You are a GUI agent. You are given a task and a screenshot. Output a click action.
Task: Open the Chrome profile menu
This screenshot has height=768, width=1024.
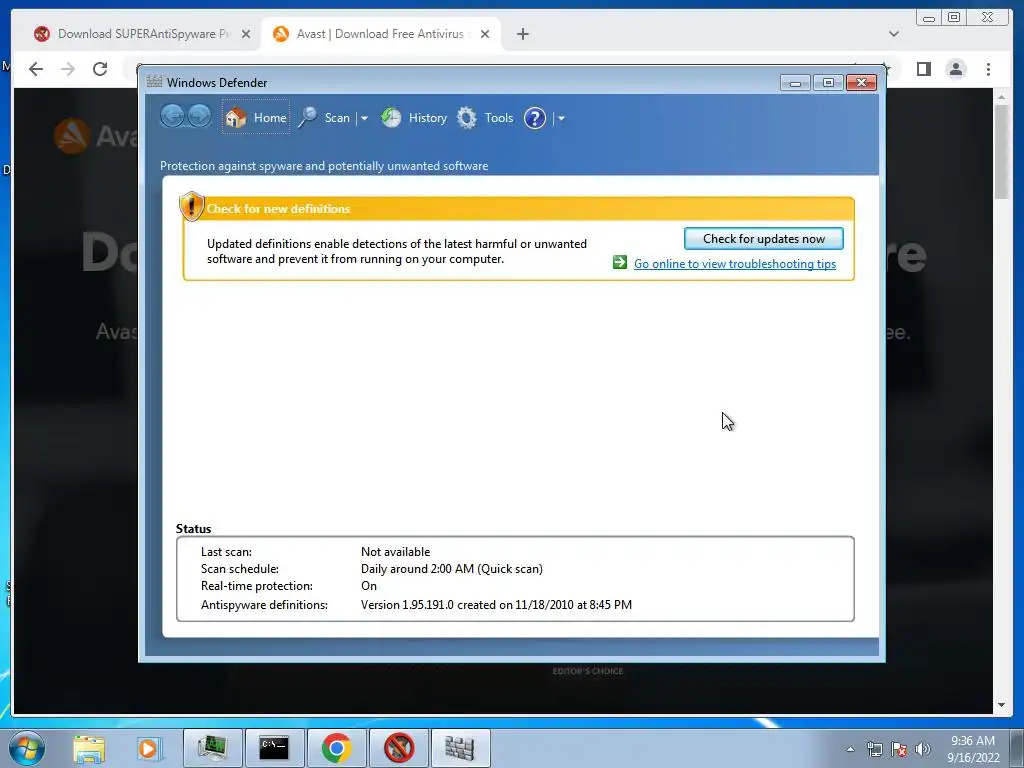click(x=955, y=69)
